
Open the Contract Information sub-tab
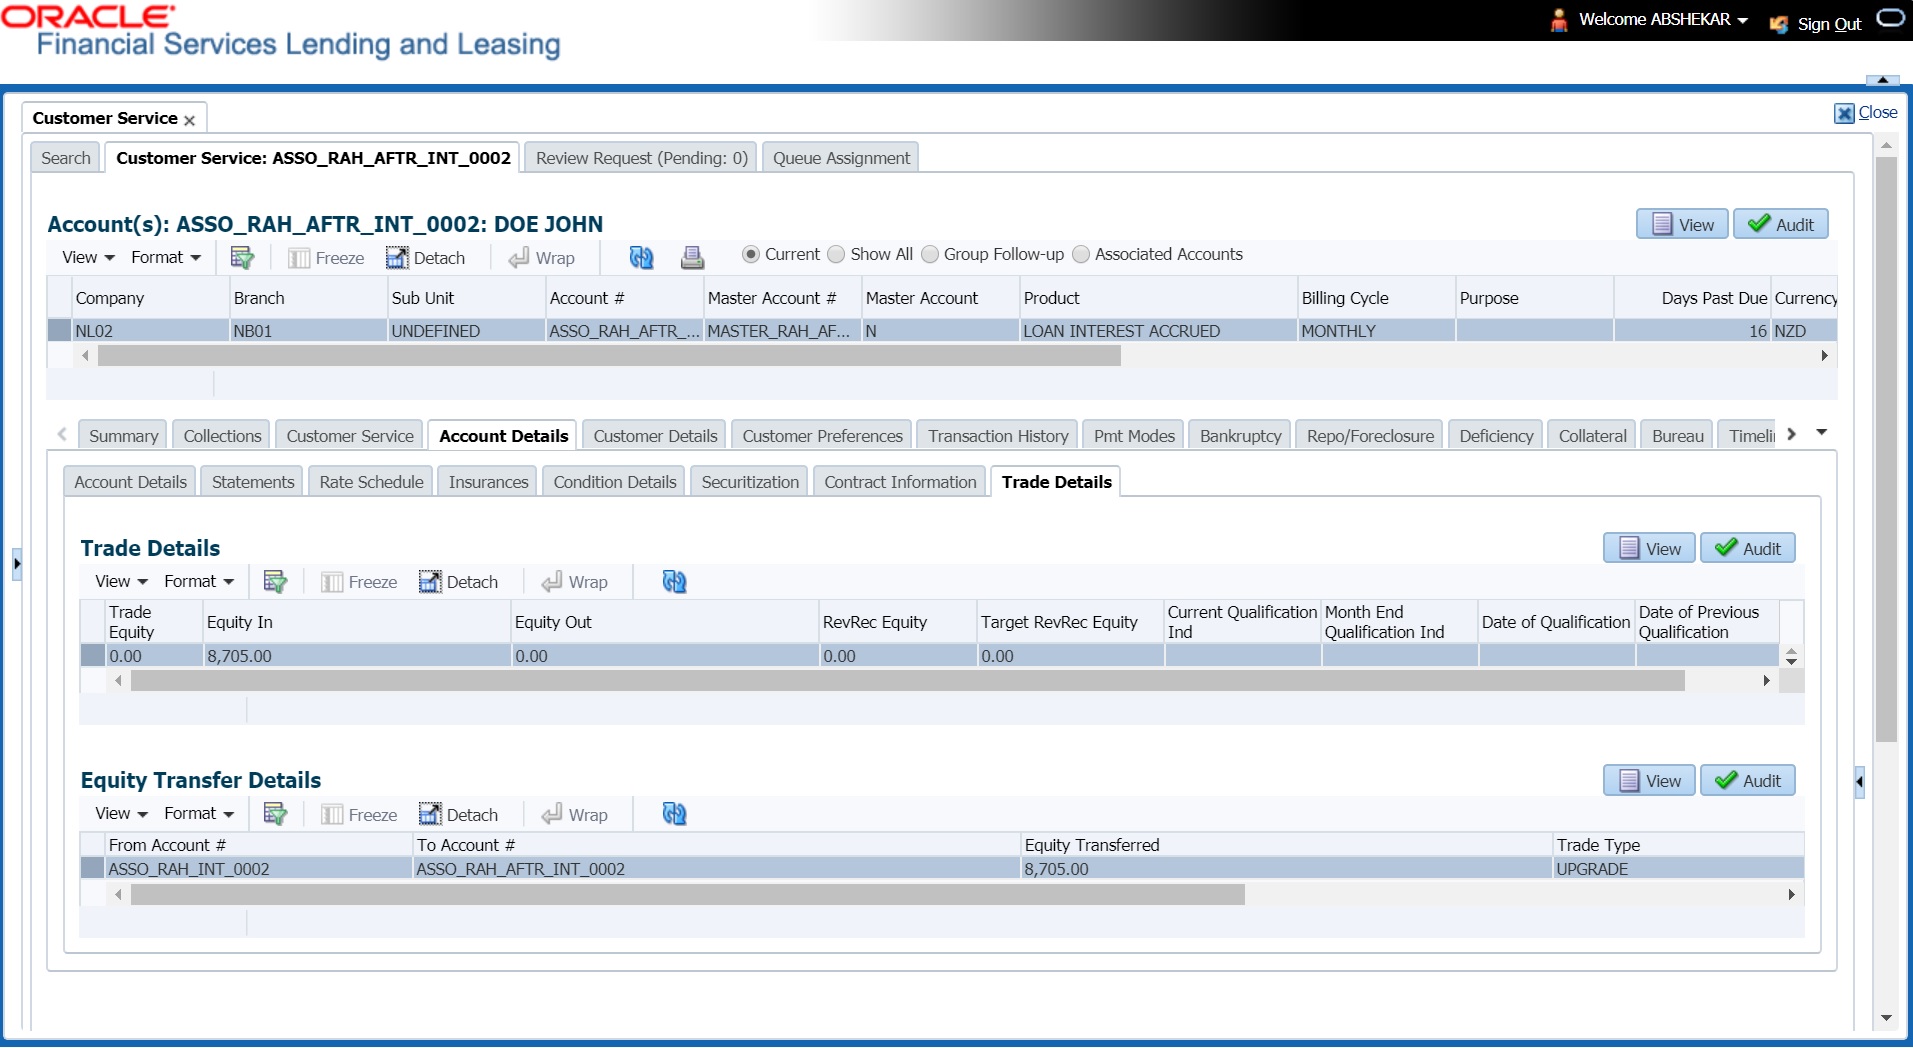point(900,482)
